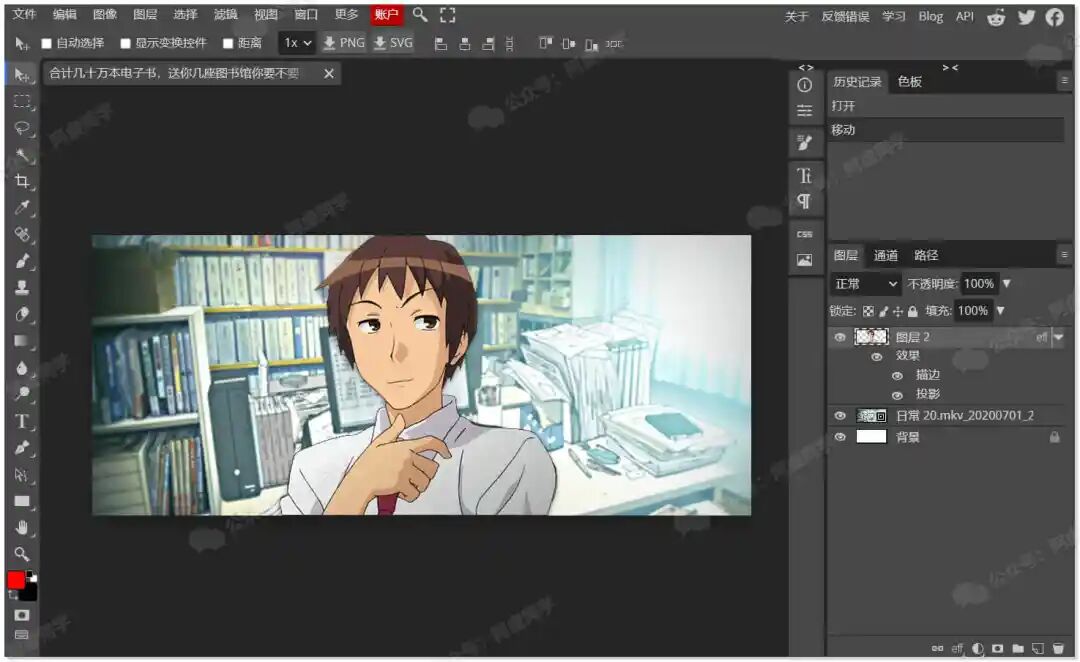Toggle Quick Mask mode icon
This screenshot has width=1080, height=662.
tap(22, 615)
